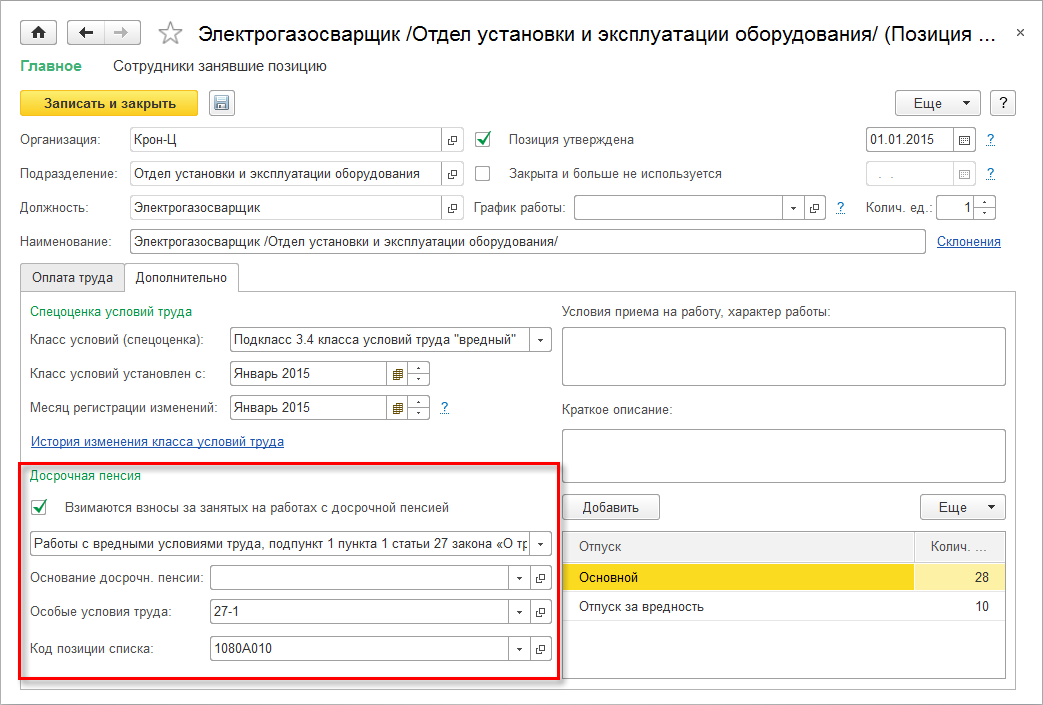Open month picker for Класс условий установлен с
Screen dimensions: 1043x705
tap(398, 374)
